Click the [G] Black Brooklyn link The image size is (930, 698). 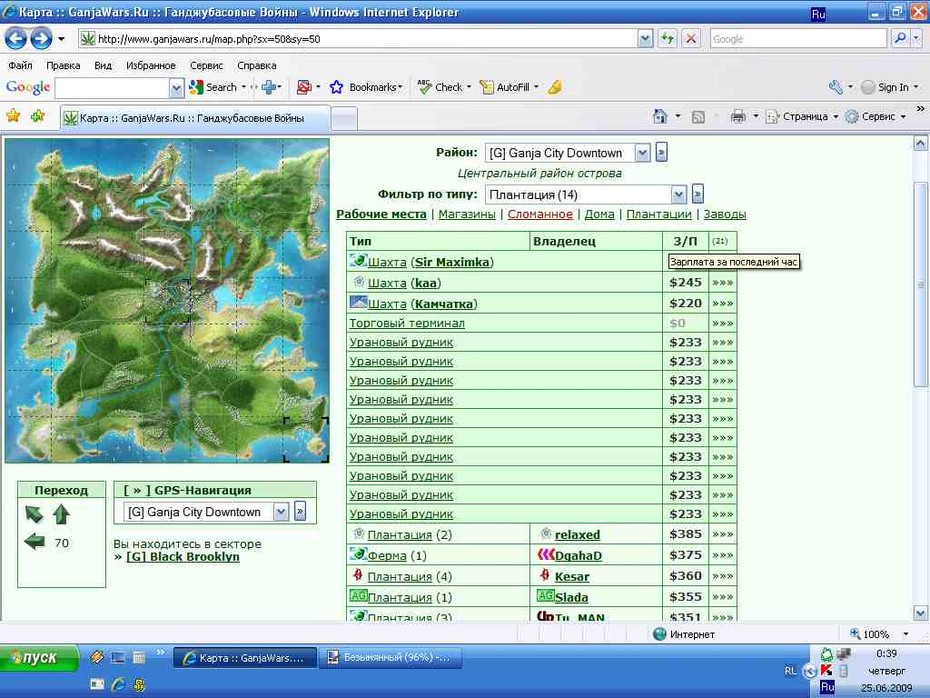tap(183, 556)
